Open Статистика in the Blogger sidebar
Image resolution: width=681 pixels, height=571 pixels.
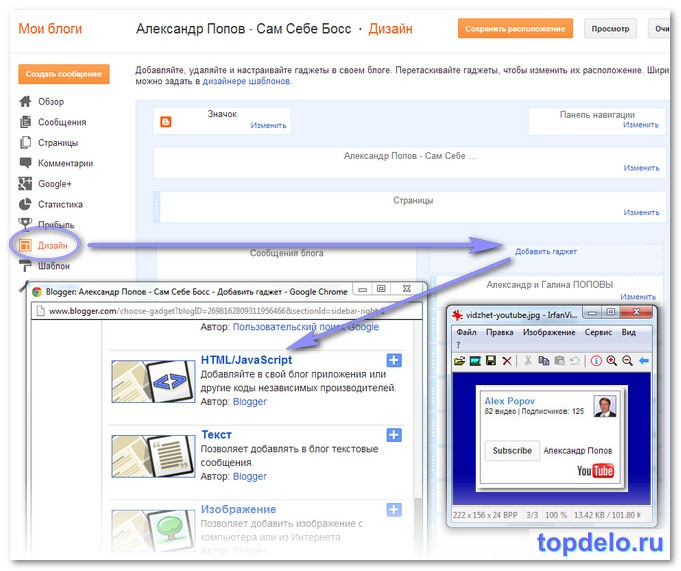51,204
